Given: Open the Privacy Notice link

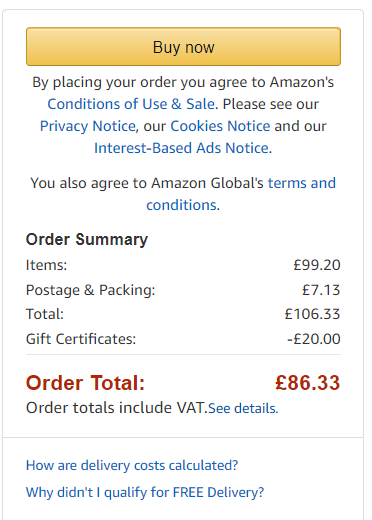Looking at the screenshot, I should coord(88,126).
